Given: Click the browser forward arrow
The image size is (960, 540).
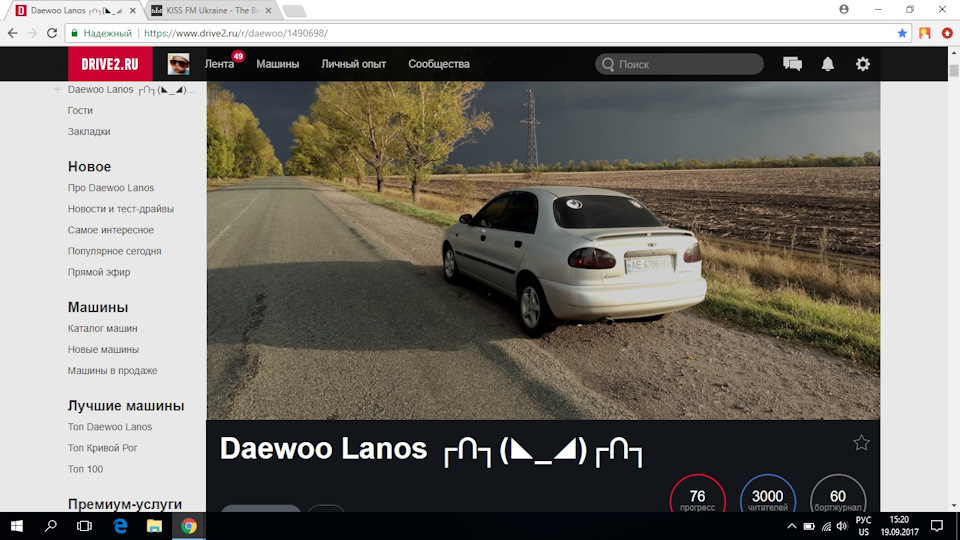Looking at the screenshot, I should [x=32, y=33].
